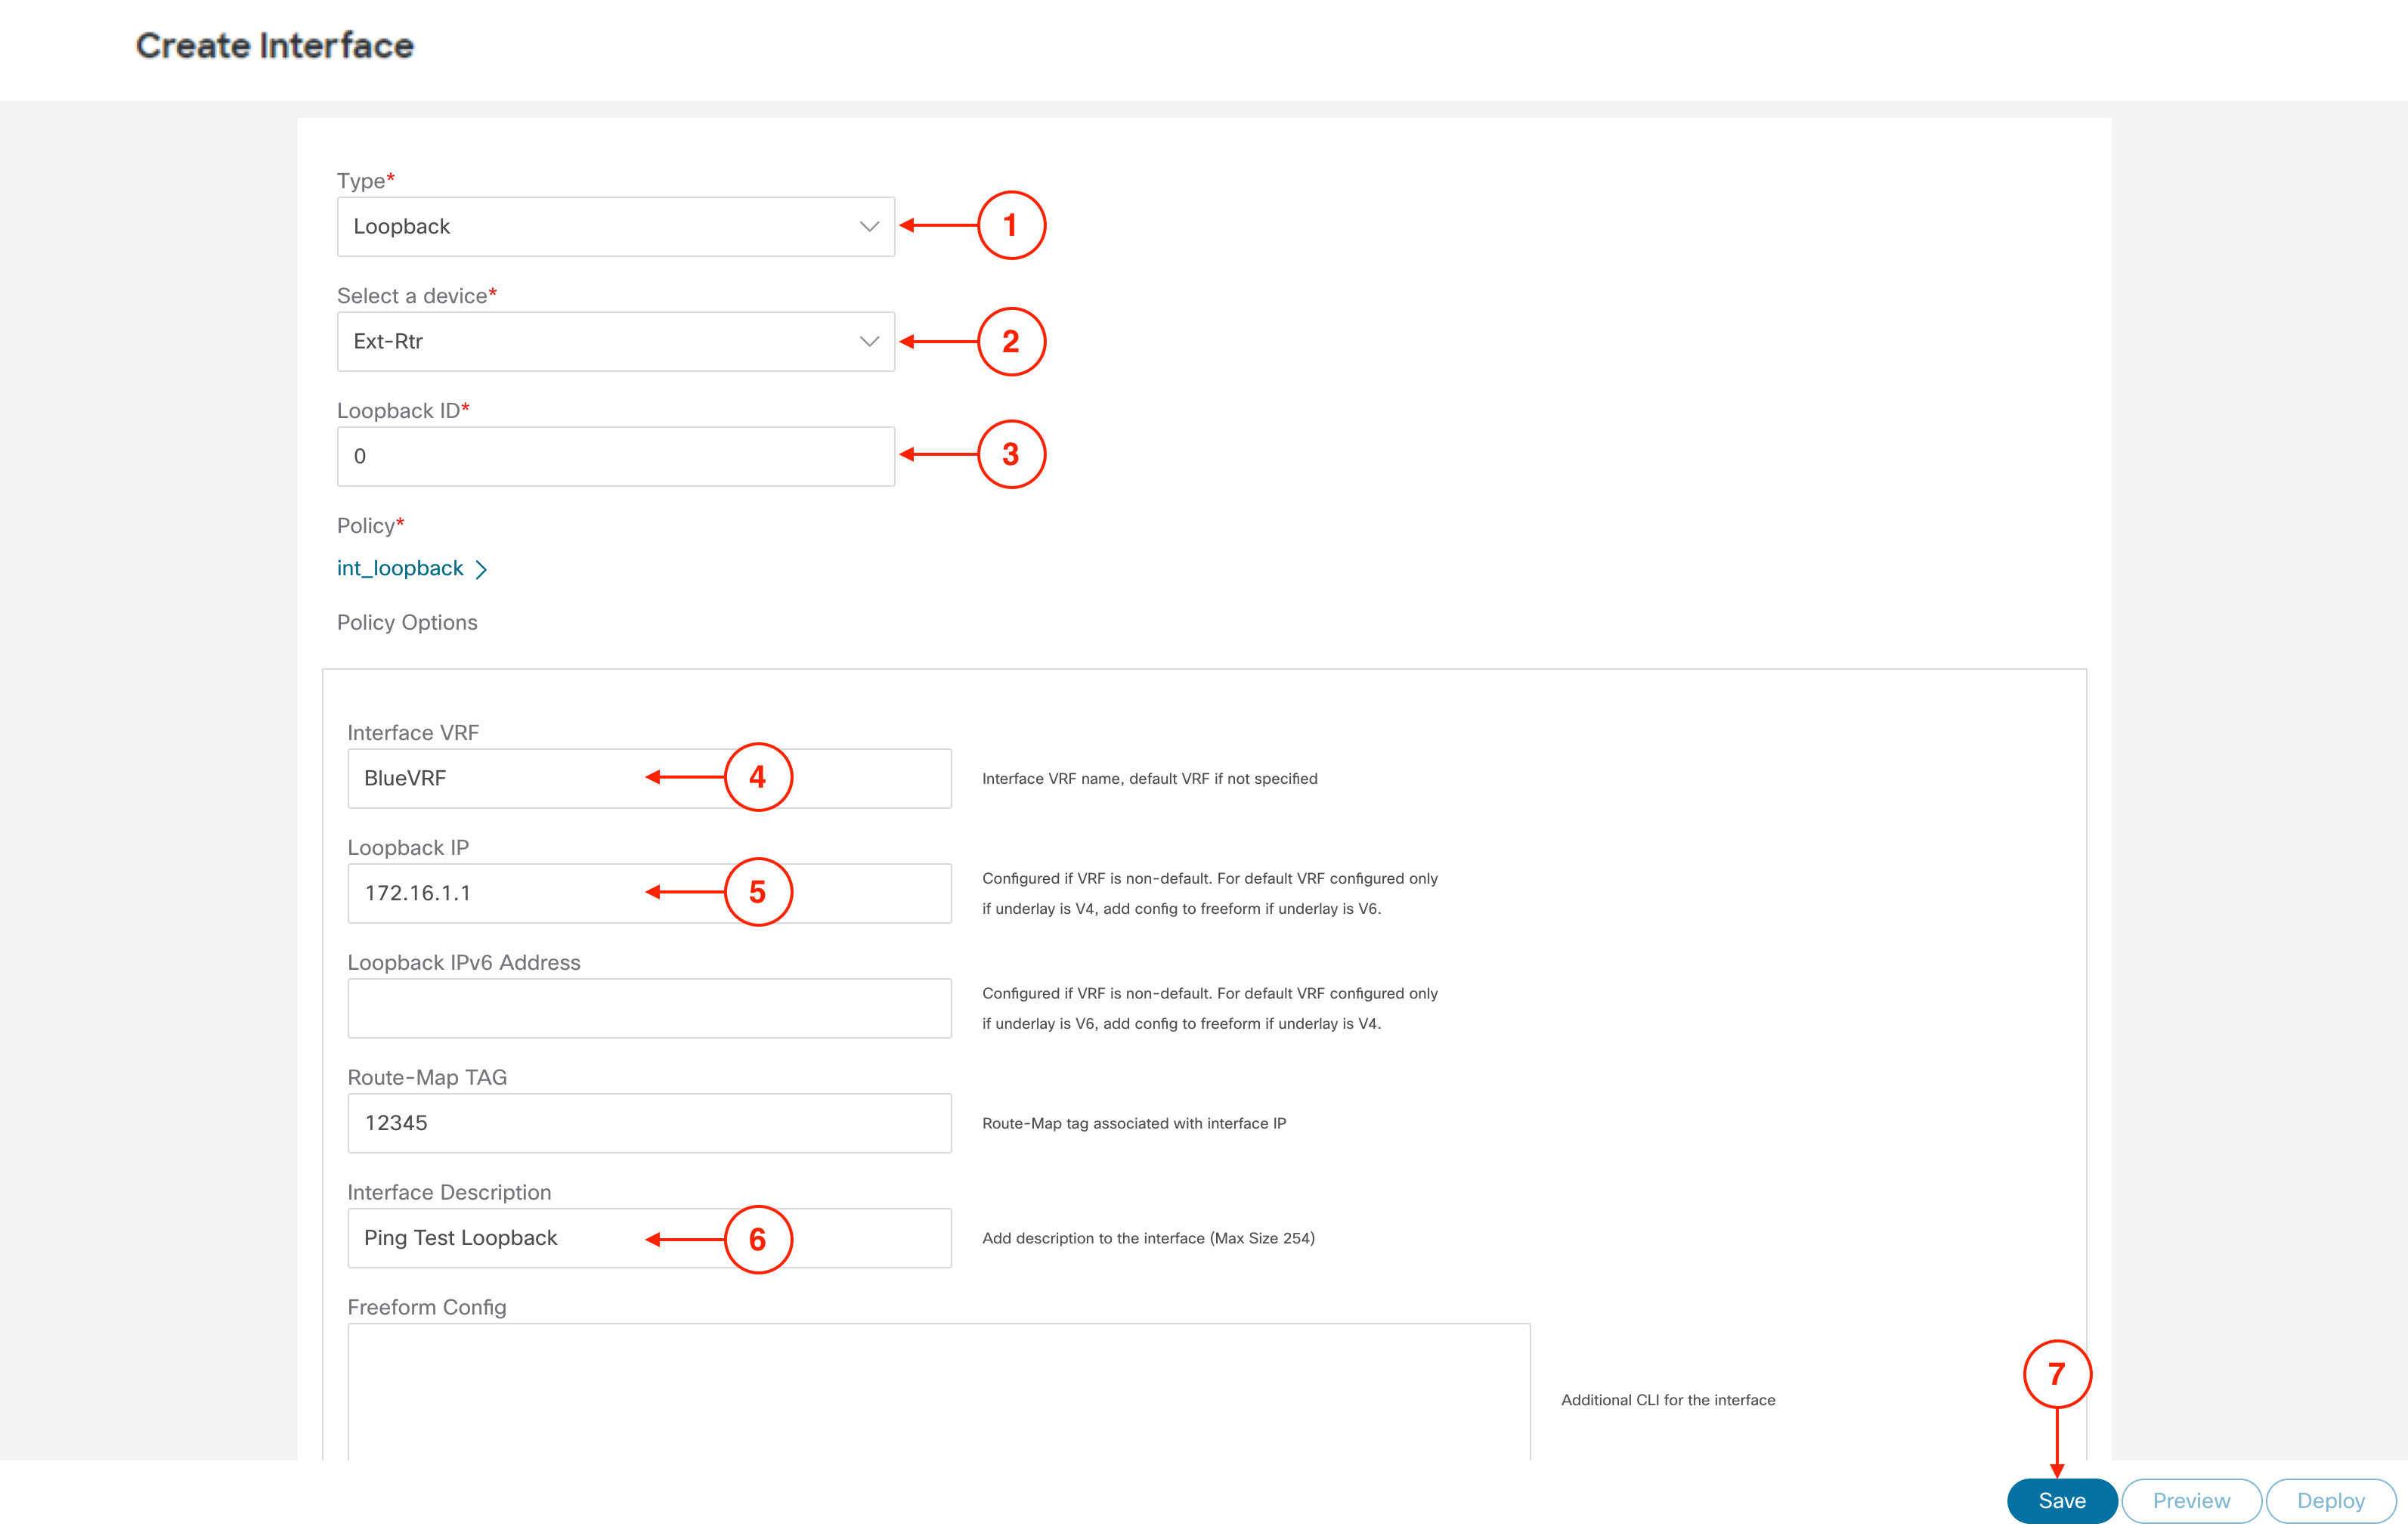Click the Loopback IP field 172.16.1.1
This screenshot has width=2408, height=1536.
649,893
